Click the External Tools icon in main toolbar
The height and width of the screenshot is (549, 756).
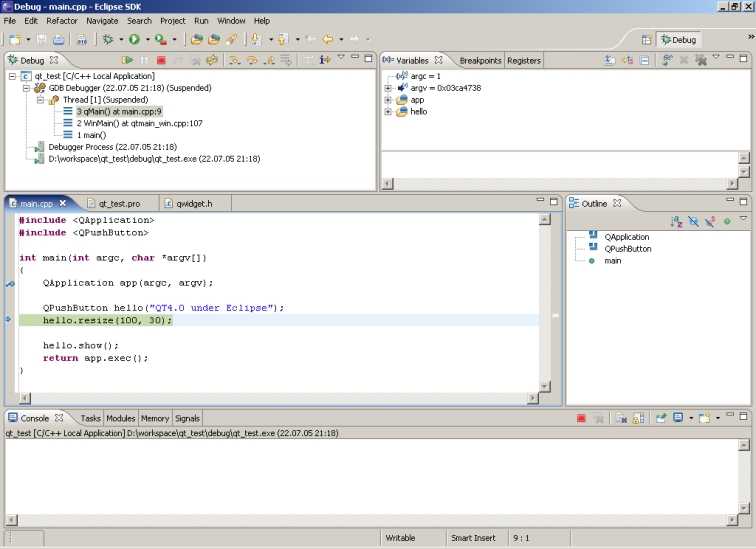click(161, 39)
